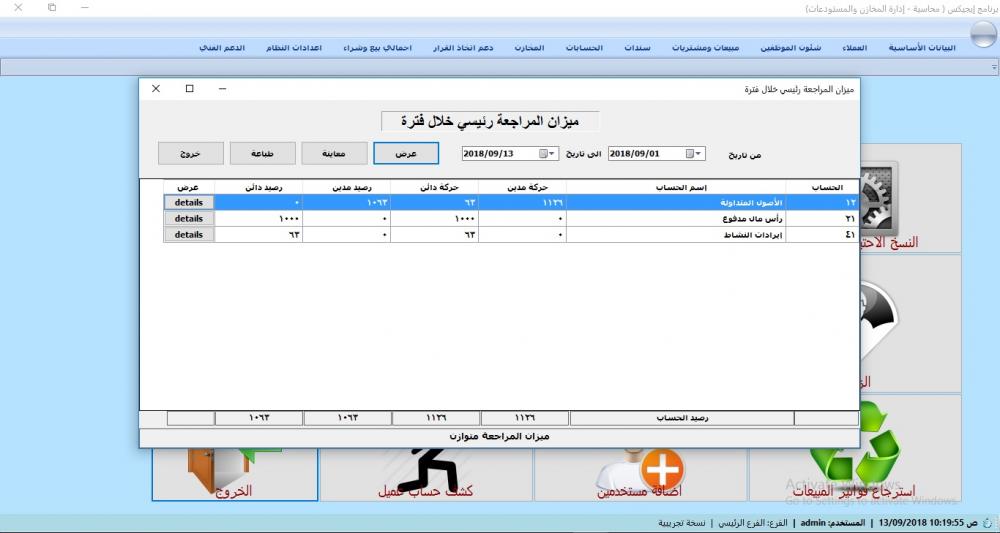The height and width of the screenshot is (533, 1000).
Task: Click the حركة مدين column header
Action: [522, 187]
